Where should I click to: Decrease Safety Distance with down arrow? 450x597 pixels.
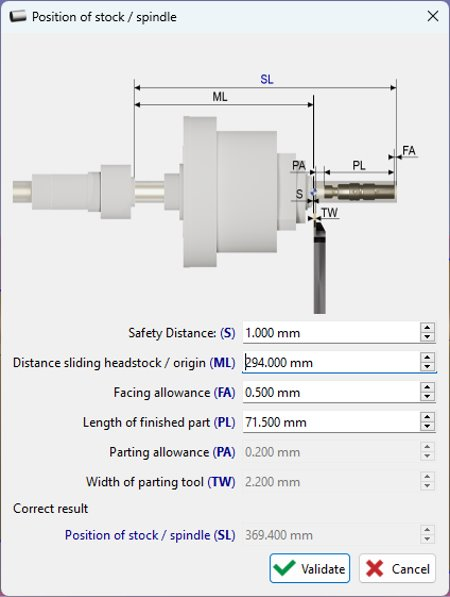tap(428, 337)
